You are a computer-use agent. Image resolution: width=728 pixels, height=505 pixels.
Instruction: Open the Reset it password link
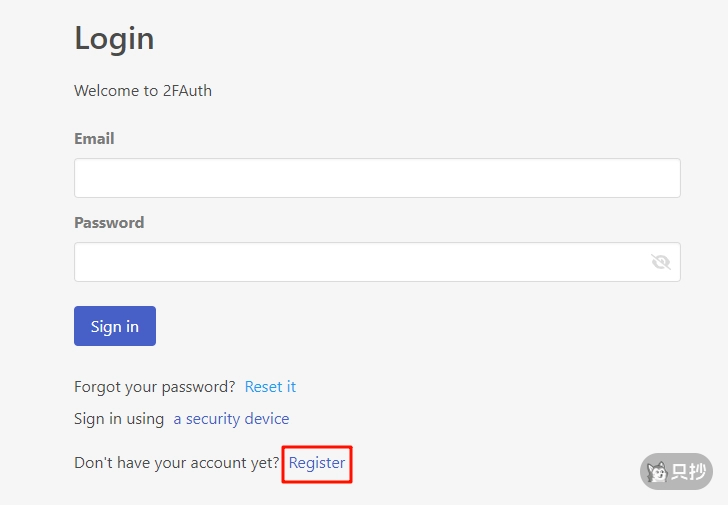tap(270, 387)
